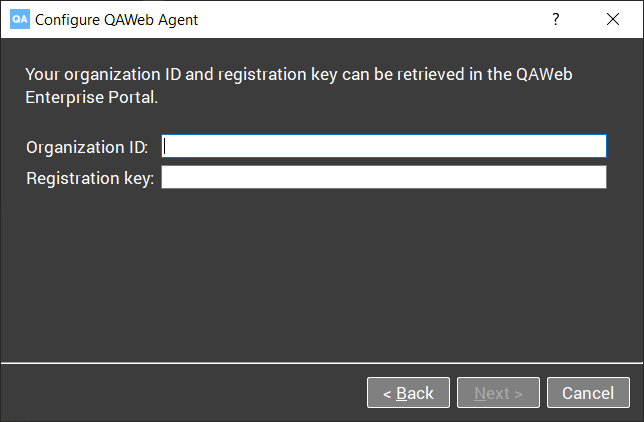Place cursor in the Registration key field
This screenshot has width=644, height=422.
tap(384, 177)
